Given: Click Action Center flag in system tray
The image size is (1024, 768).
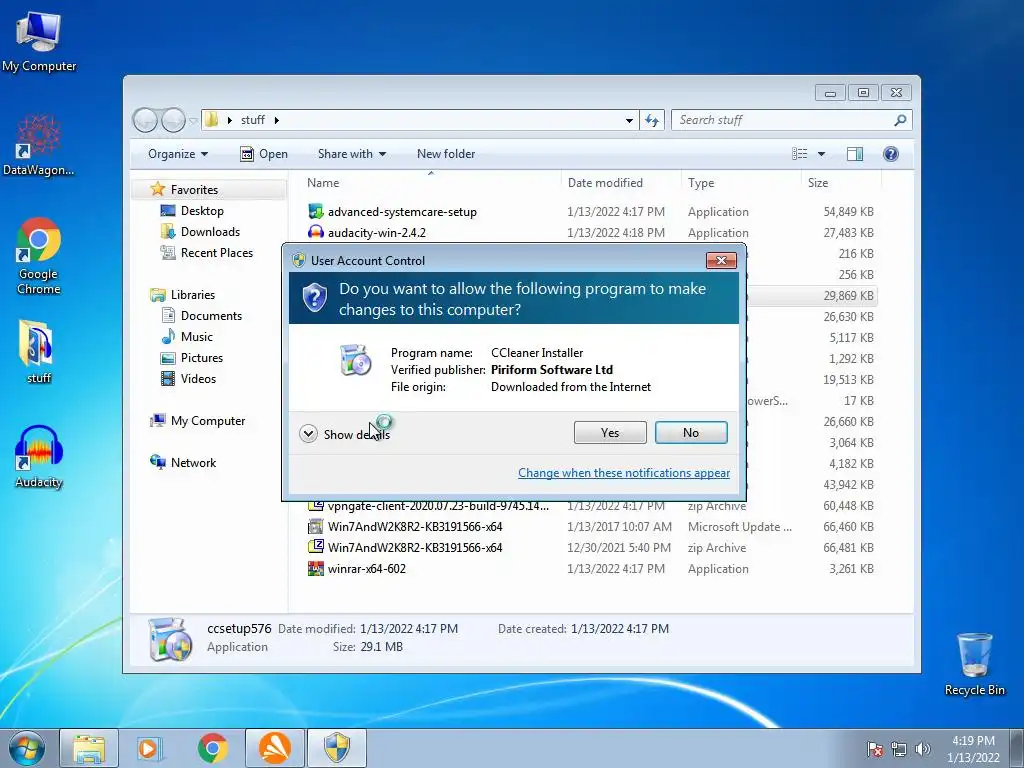Looking at the screenshot, I should (875, 749).
